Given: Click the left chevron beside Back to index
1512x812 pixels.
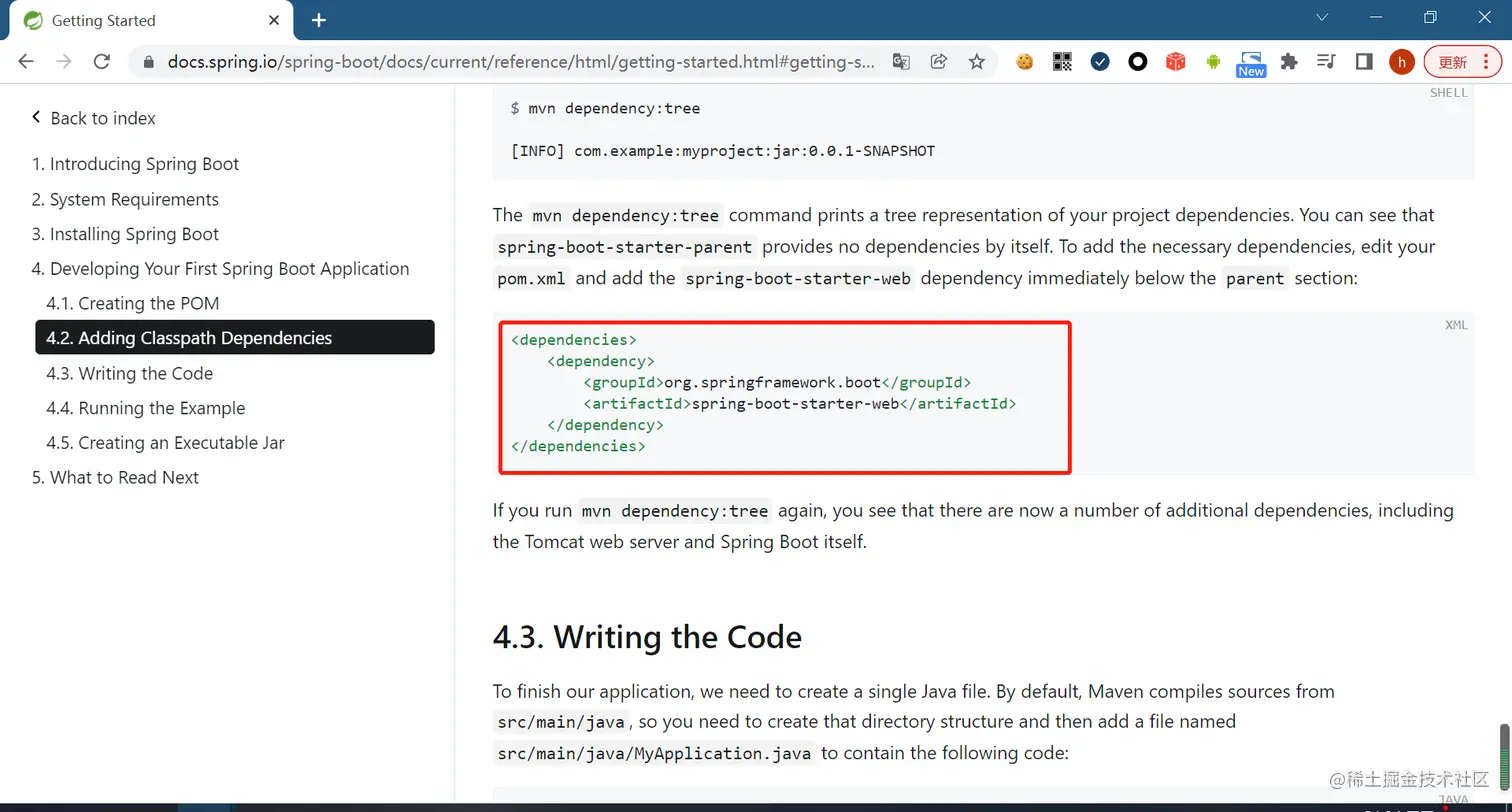Looking at the screenshot, I should click(36, 118).
